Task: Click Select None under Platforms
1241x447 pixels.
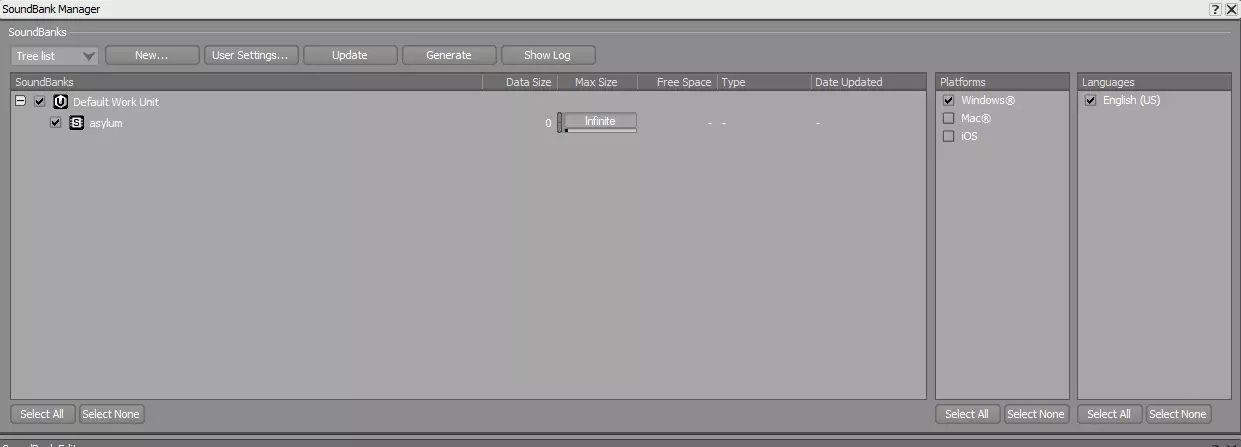Action: pos(1036,414)
